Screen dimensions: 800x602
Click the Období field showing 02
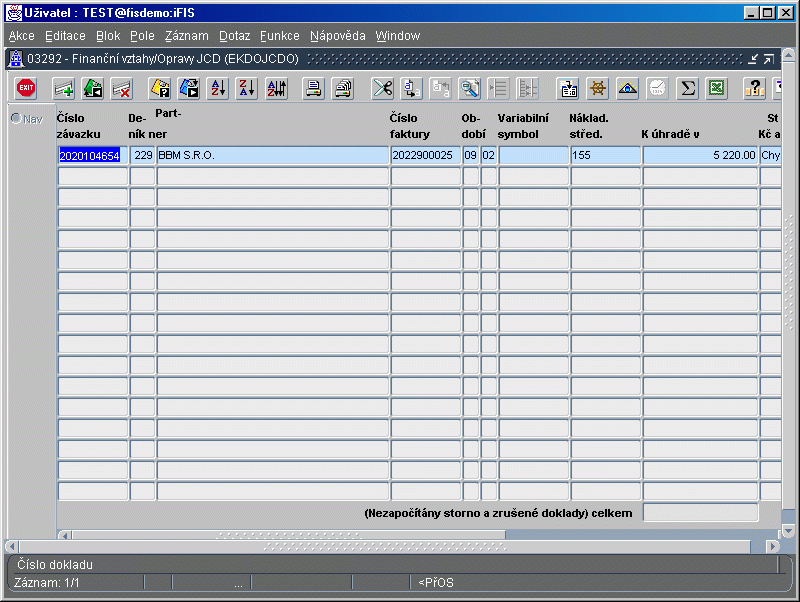489,156
